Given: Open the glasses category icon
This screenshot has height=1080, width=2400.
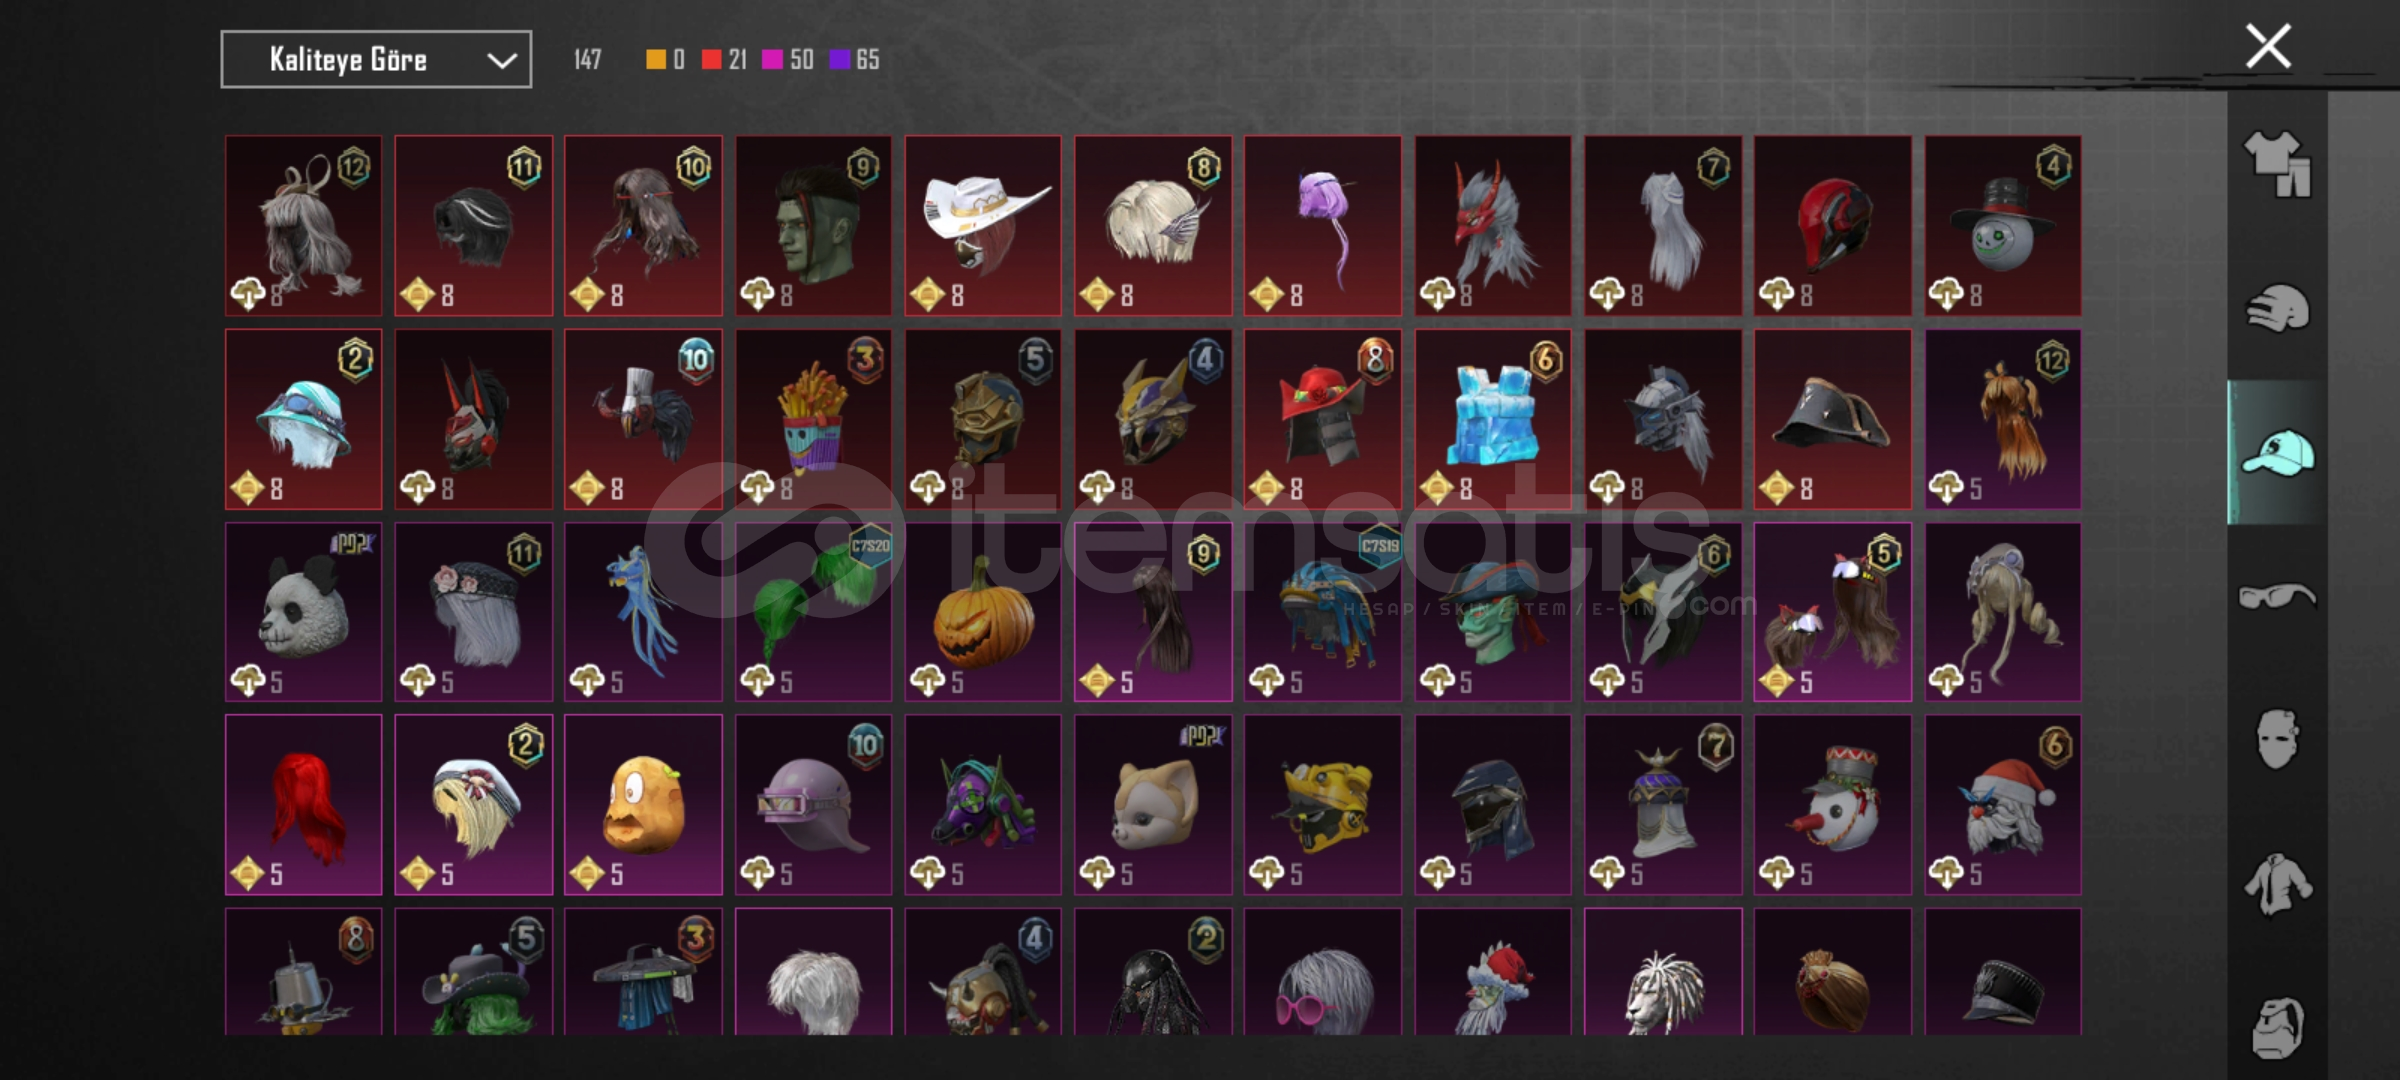Looking at the screenshot, I should (2277, 596).
